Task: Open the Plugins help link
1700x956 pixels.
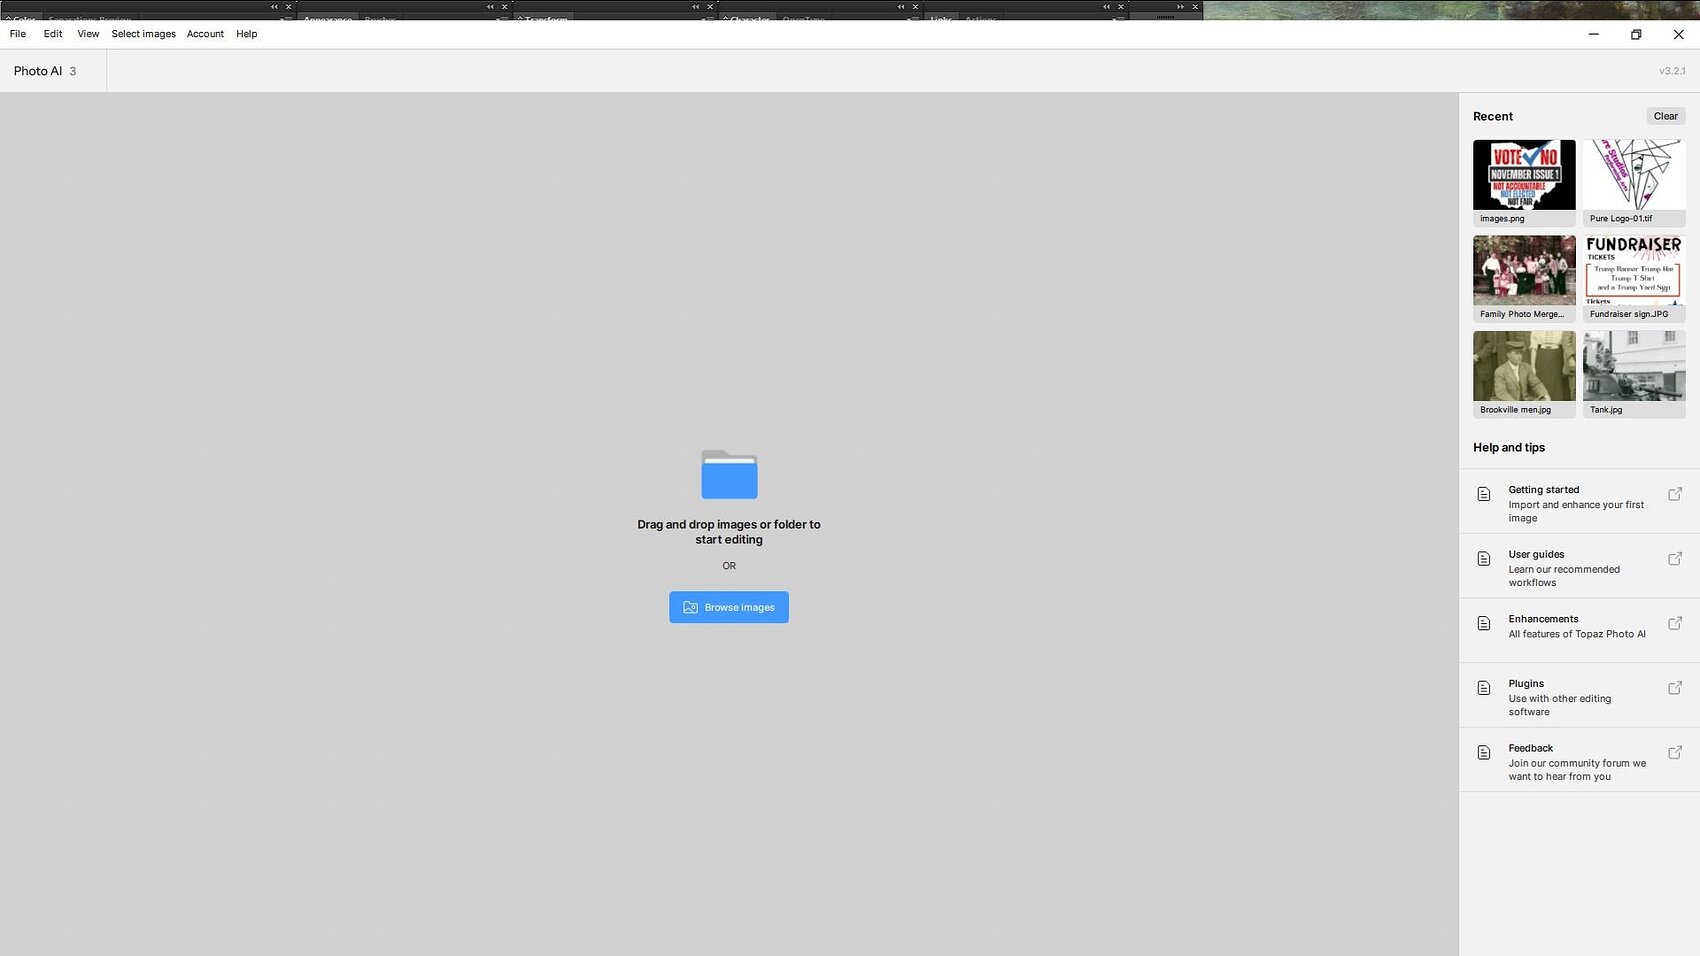Action: 1579,696
